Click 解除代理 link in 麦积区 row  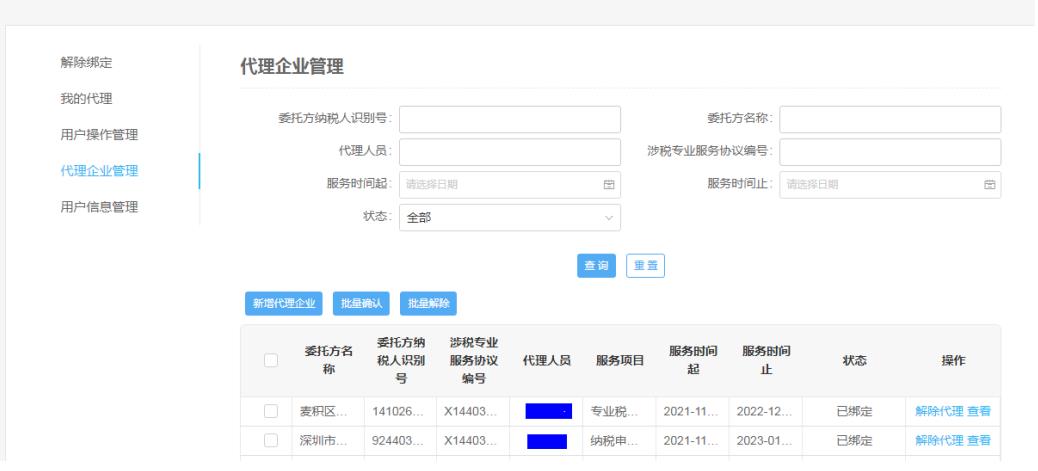click(939, 411)
